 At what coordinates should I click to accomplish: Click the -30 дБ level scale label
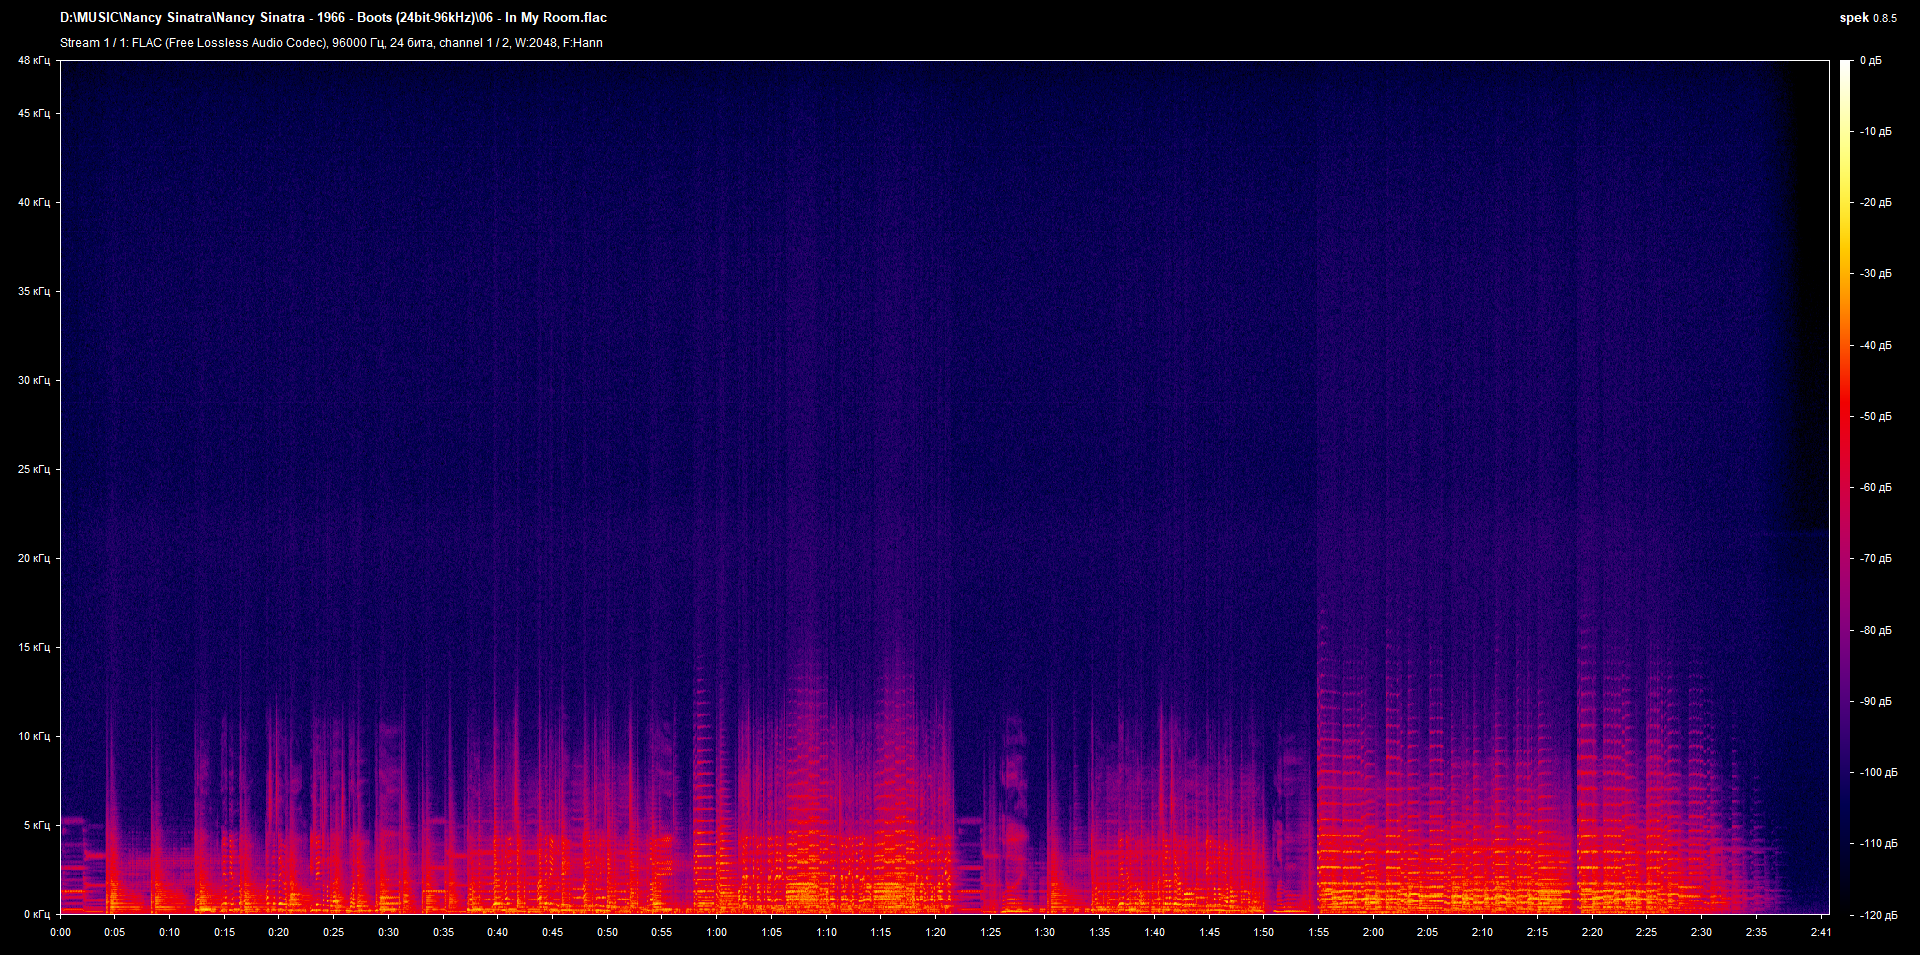point(1876,274)
